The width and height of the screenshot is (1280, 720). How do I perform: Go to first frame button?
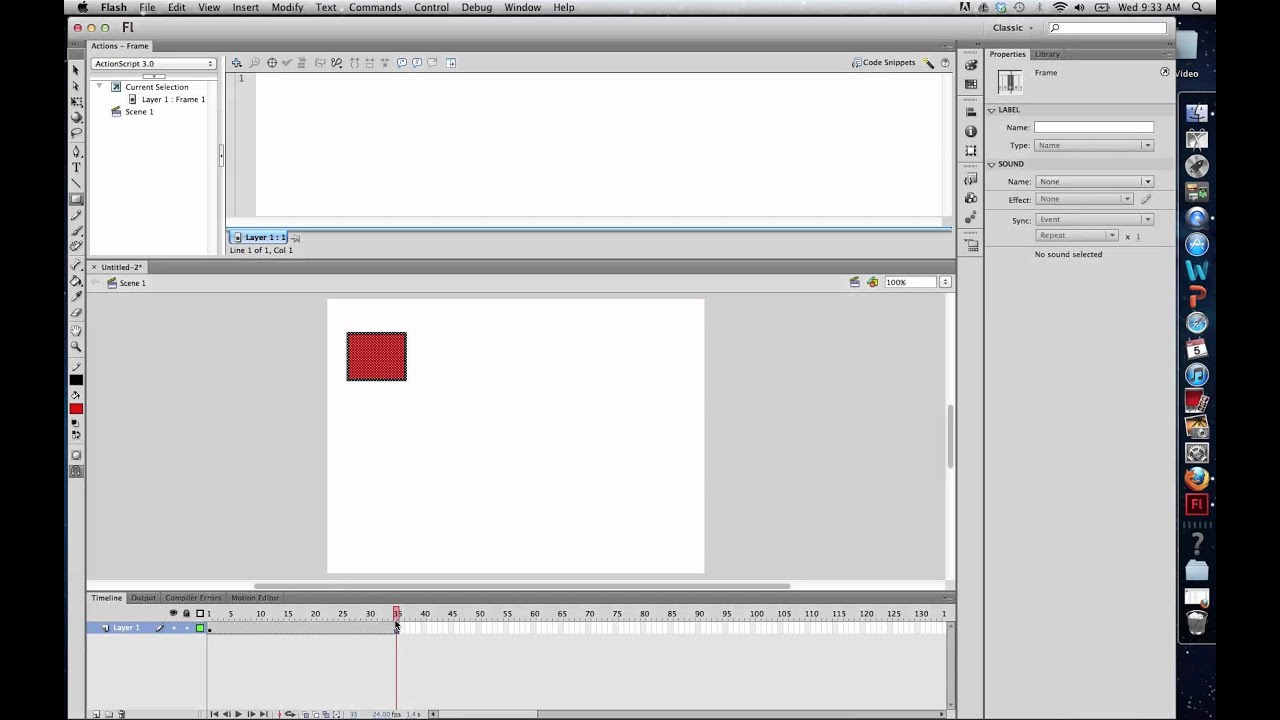click(214, 714)
